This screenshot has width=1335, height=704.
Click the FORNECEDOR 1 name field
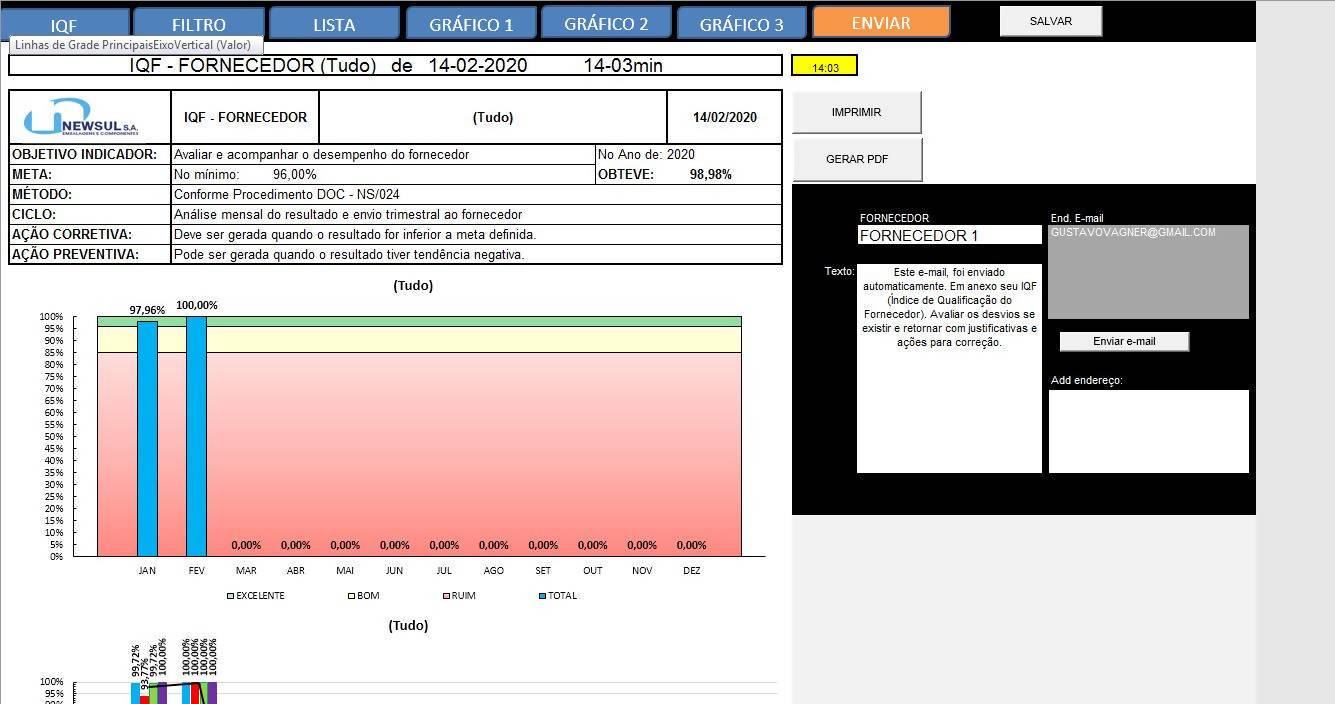click(x=948, y=236)
